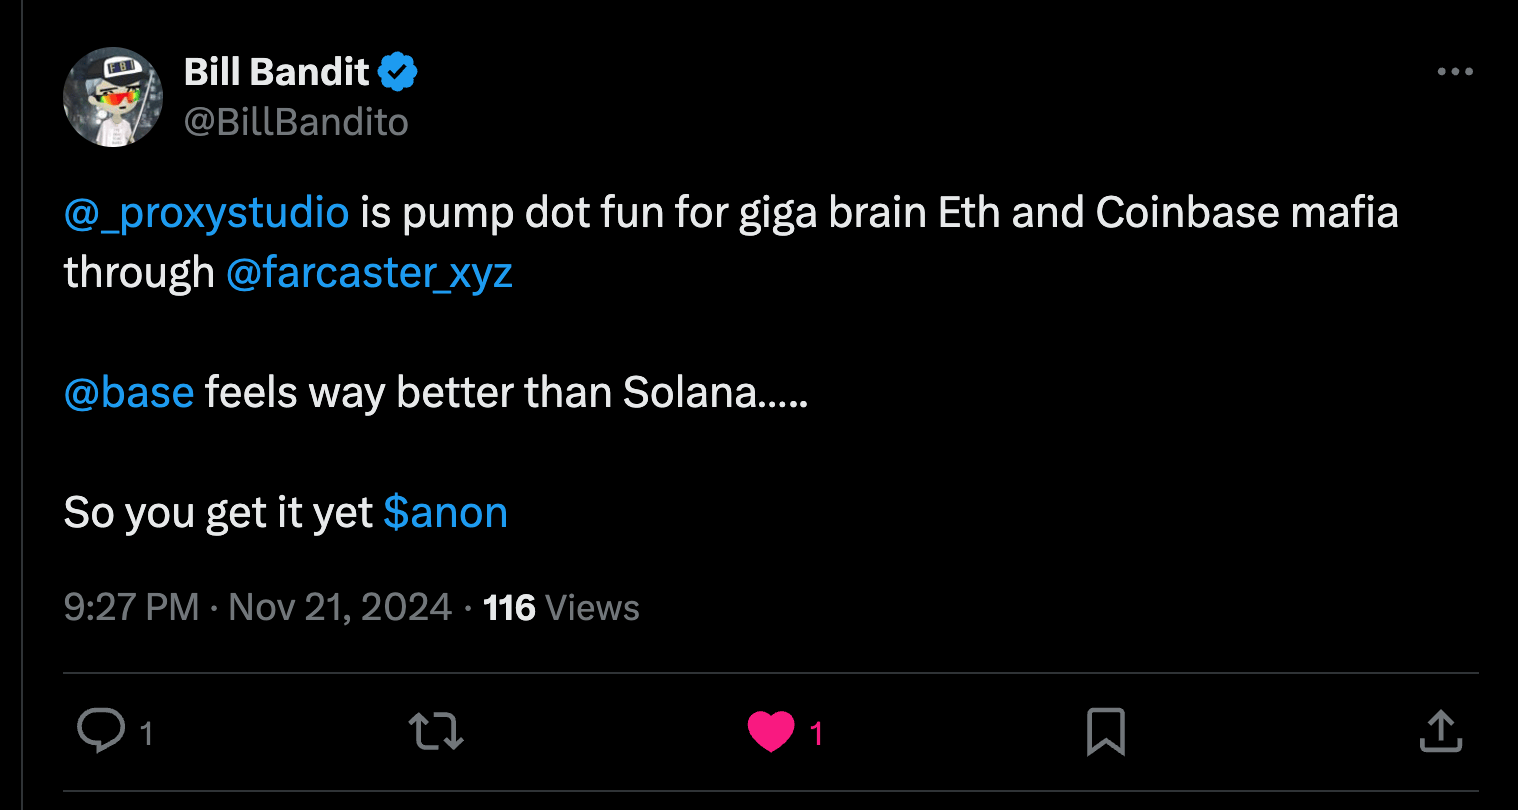Click the pink like count number

(x=816, y=734)
